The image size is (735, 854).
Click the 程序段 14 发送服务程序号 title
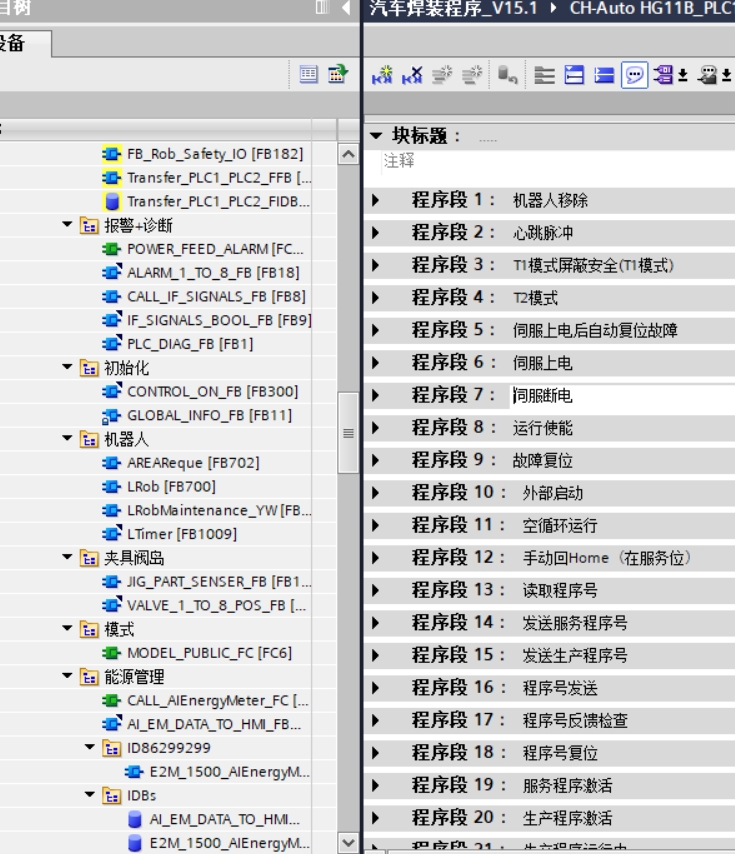[x=575, y=623]
